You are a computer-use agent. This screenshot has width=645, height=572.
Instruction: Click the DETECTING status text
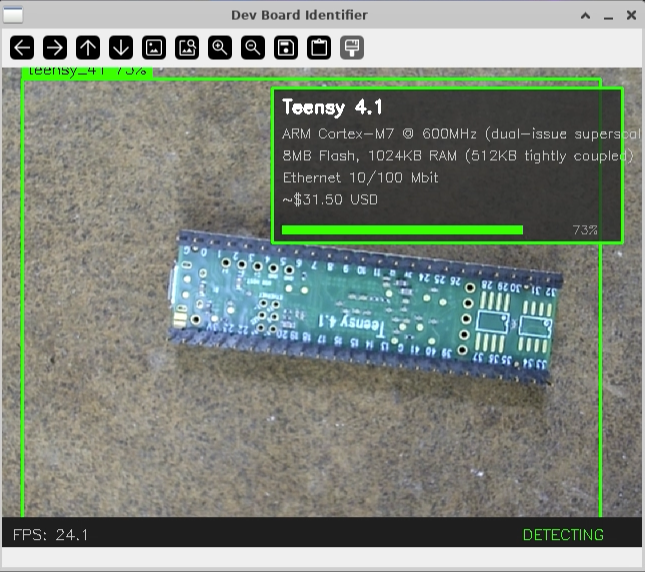(x=563, y=535)
